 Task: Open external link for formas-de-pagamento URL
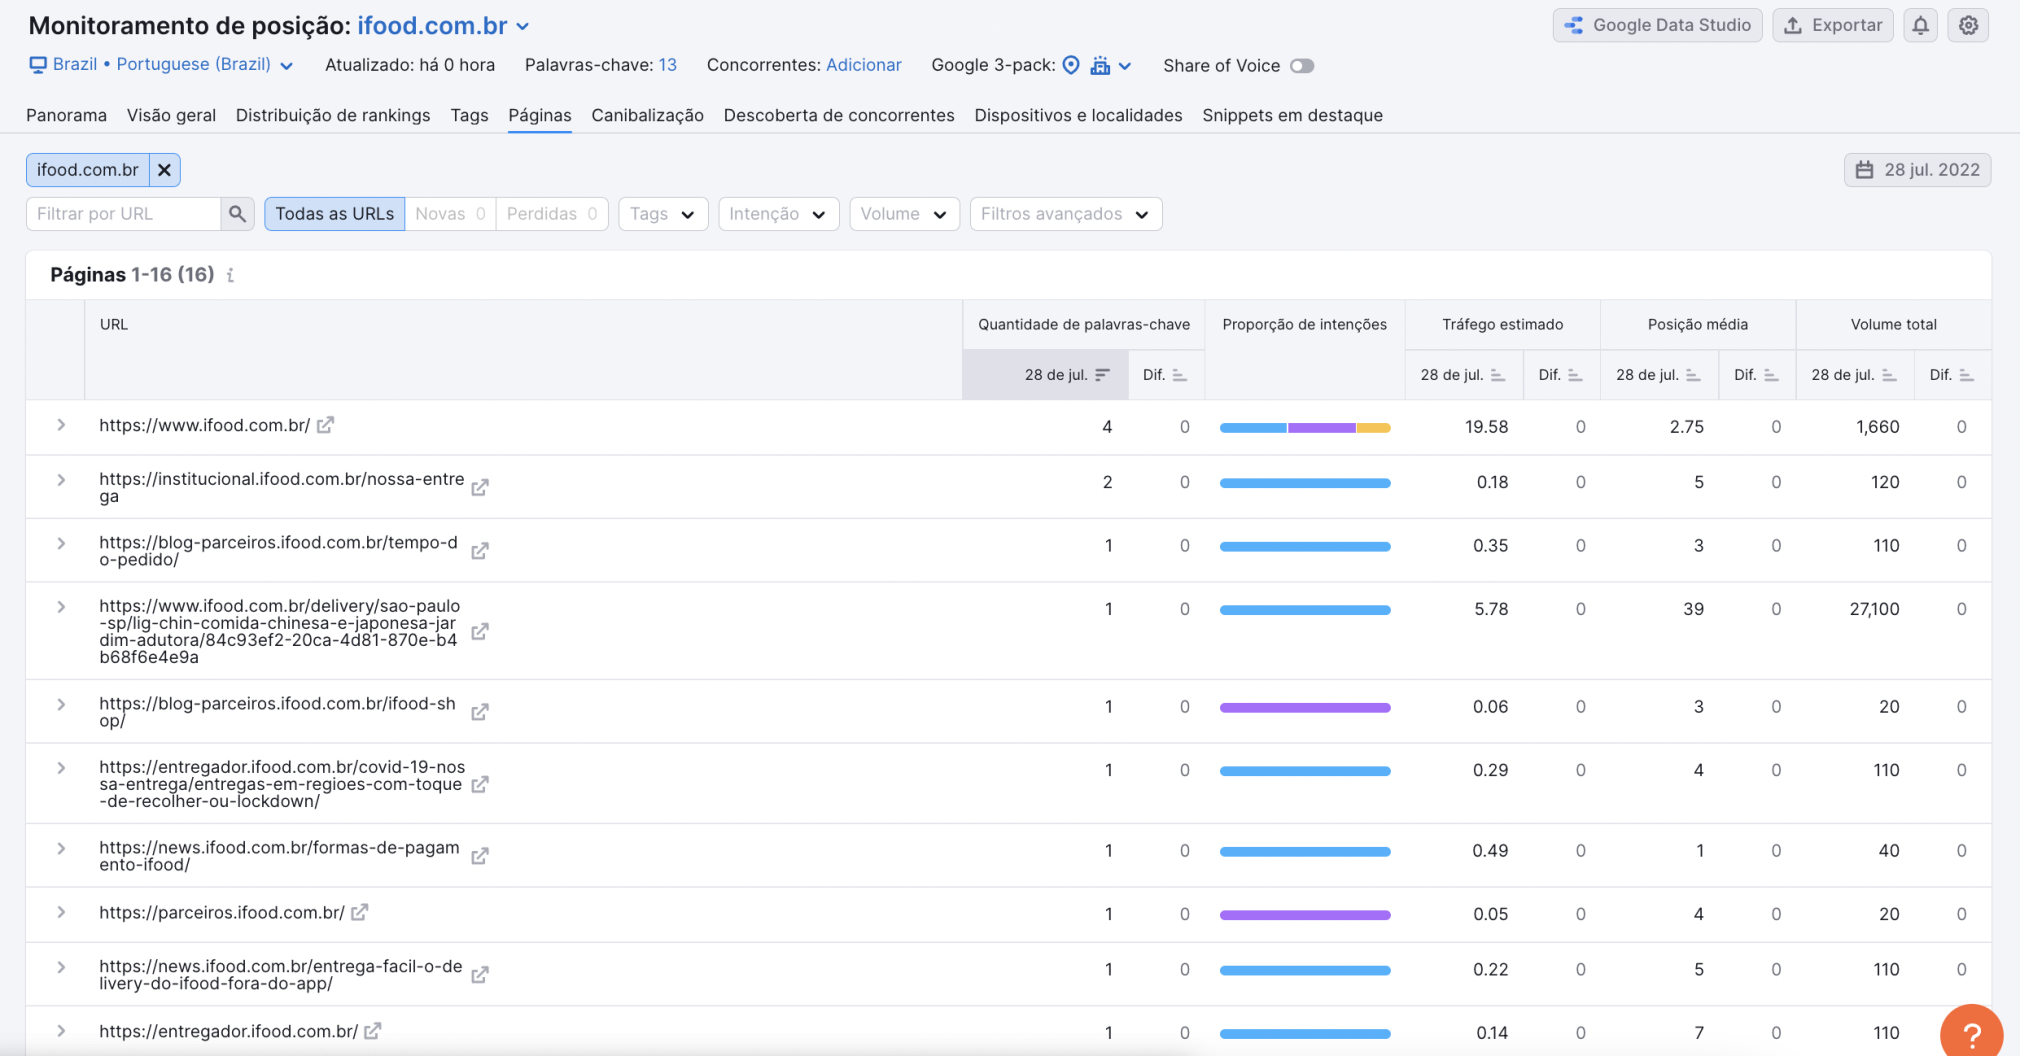point(480,856)
